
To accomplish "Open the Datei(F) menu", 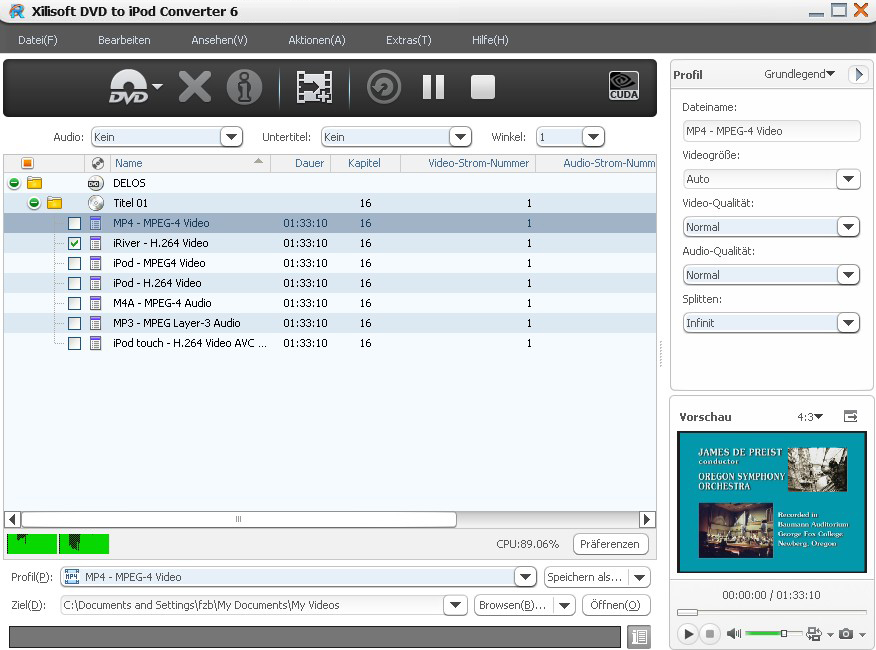I will point(37,40).
